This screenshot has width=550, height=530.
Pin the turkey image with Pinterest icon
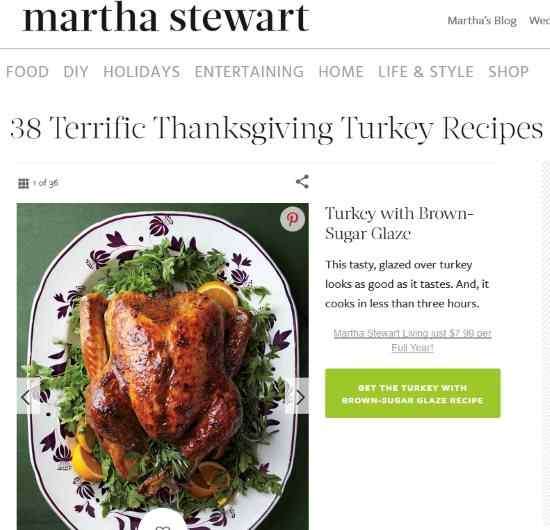click(292, 219)
